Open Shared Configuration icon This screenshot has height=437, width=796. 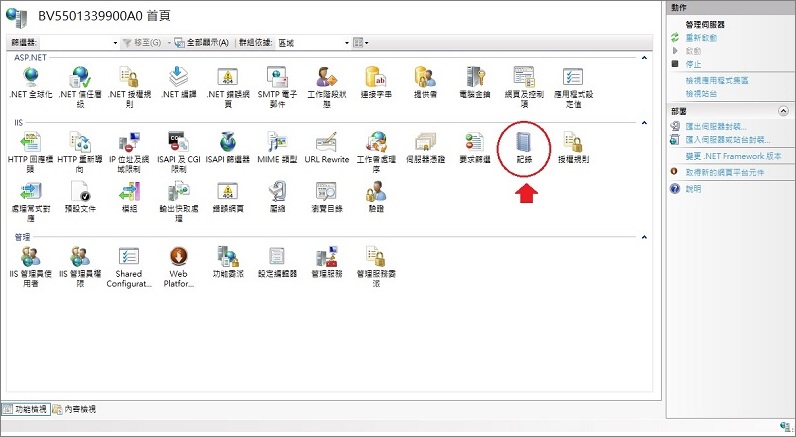[x=128, y=260]
